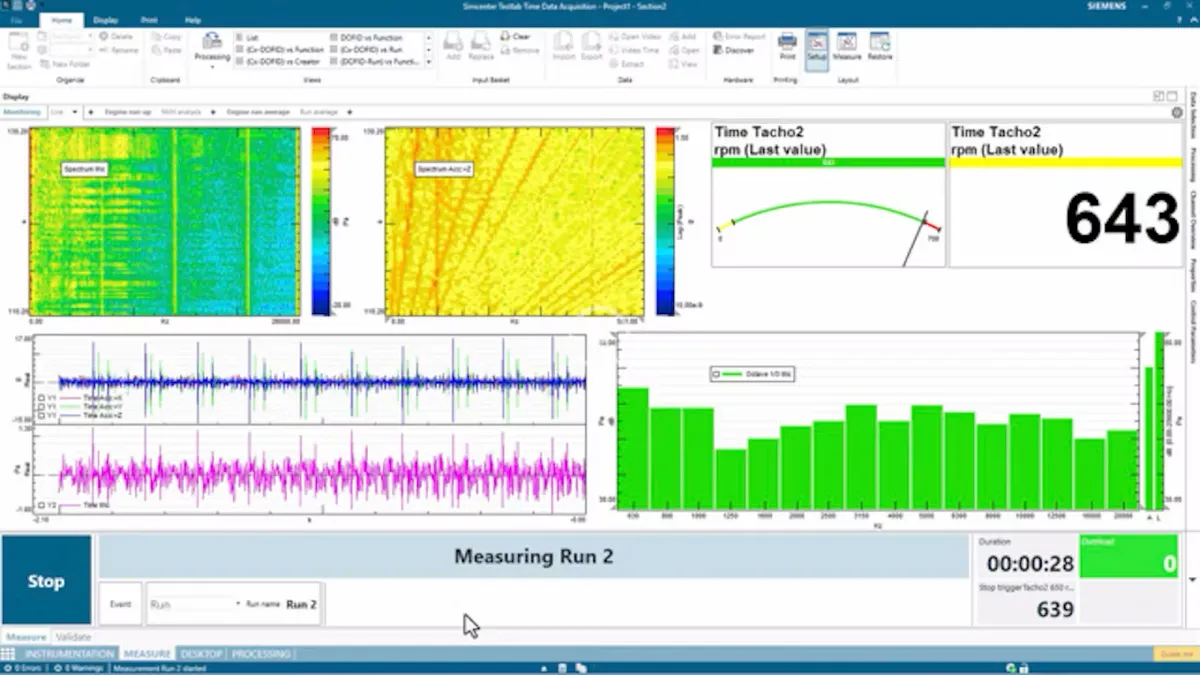Click Open Video in Data group

coord(634,36)
